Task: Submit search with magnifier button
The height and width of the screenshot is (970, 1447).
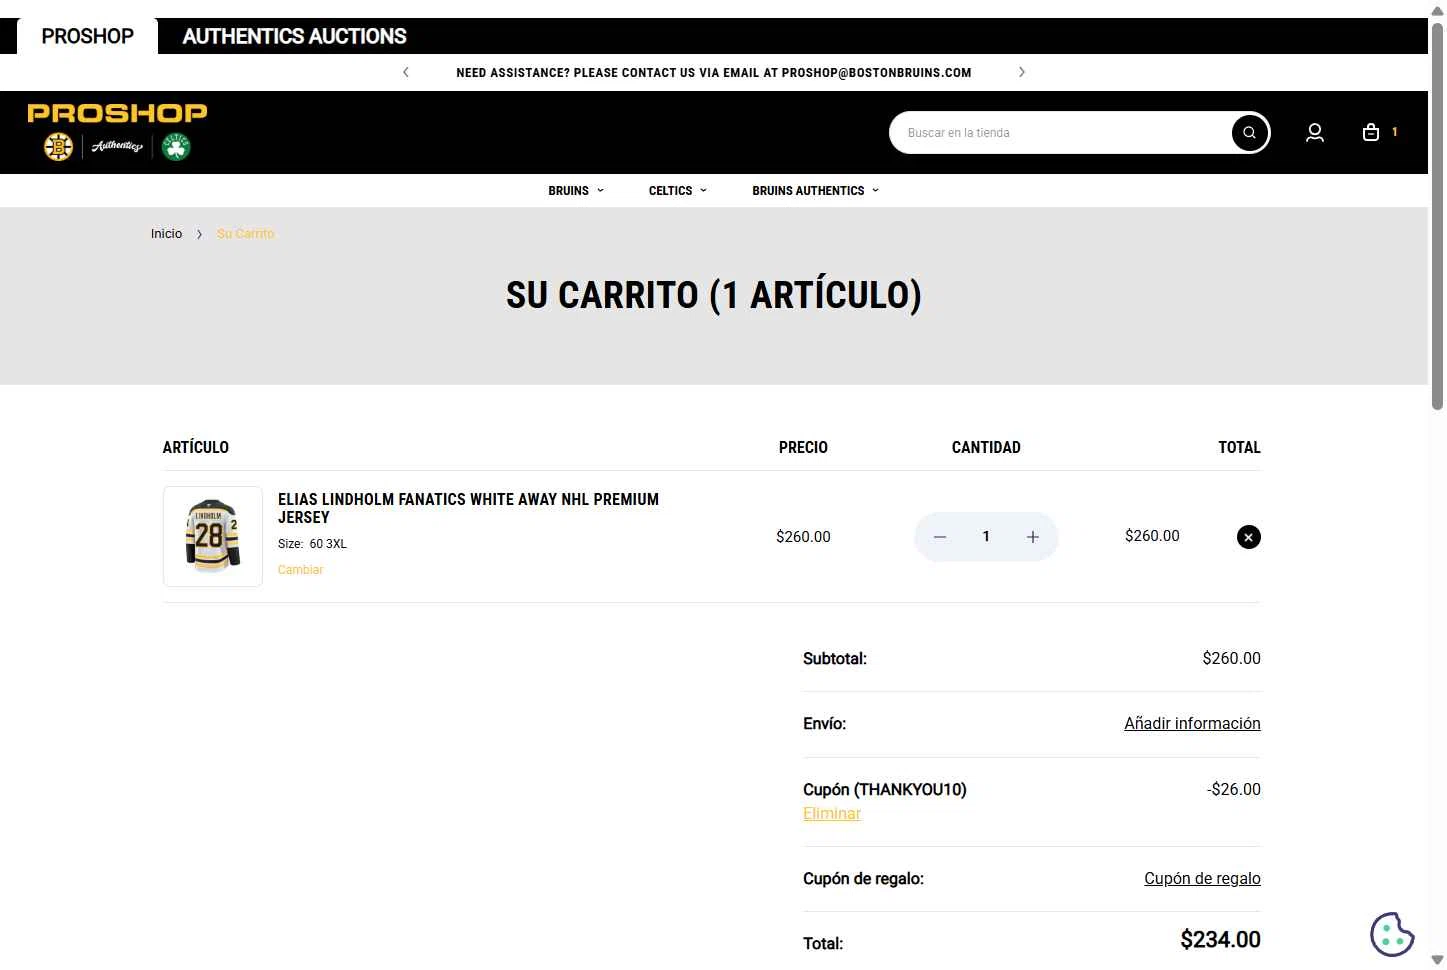Action: coord(1249,133)
